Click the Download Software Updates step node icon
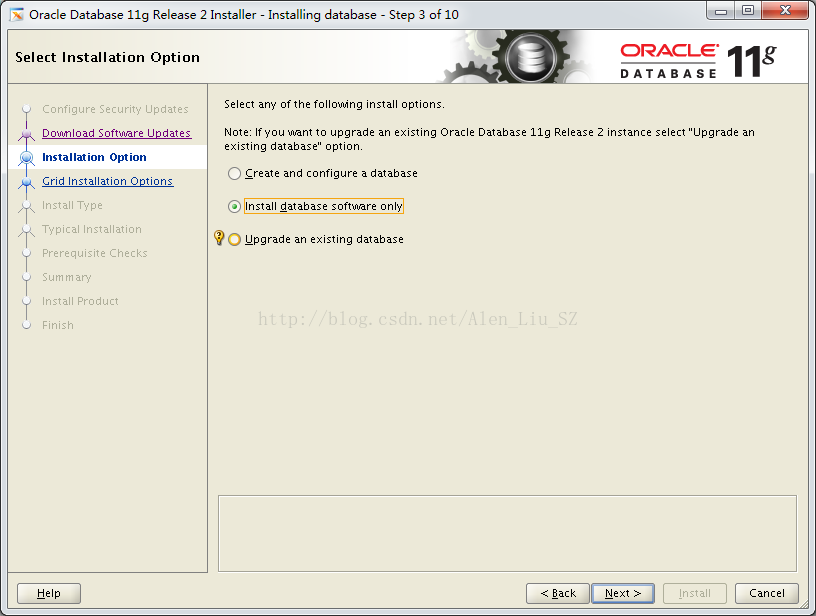816x616 pixels. pyautogui.click(x=27, y=134)
